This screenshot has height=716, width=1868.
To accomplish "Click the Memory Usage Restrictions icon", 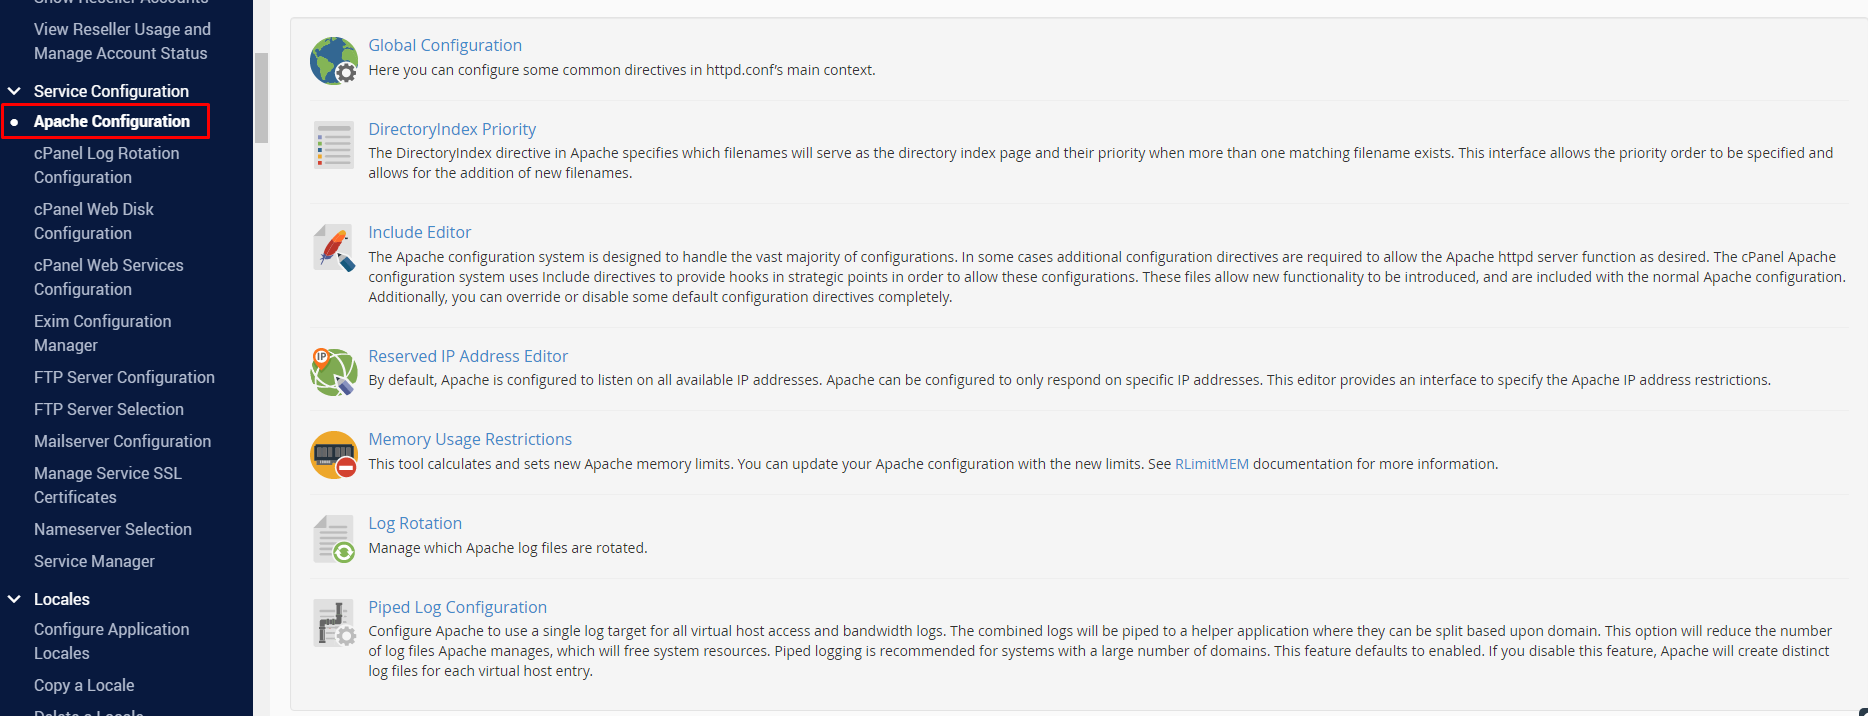I will pos(334,455).
